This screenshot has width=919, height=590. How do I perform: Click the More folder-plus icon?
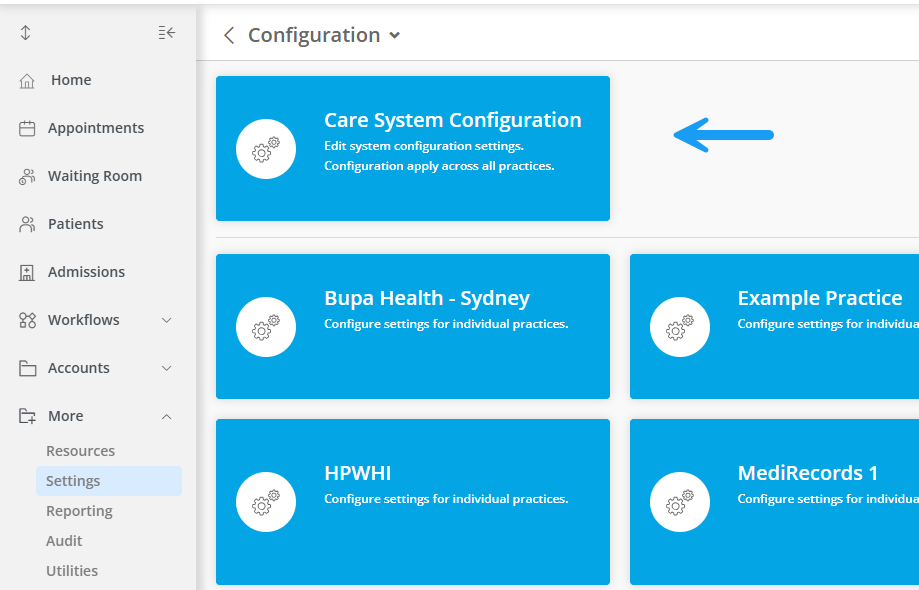pos(27,417)
